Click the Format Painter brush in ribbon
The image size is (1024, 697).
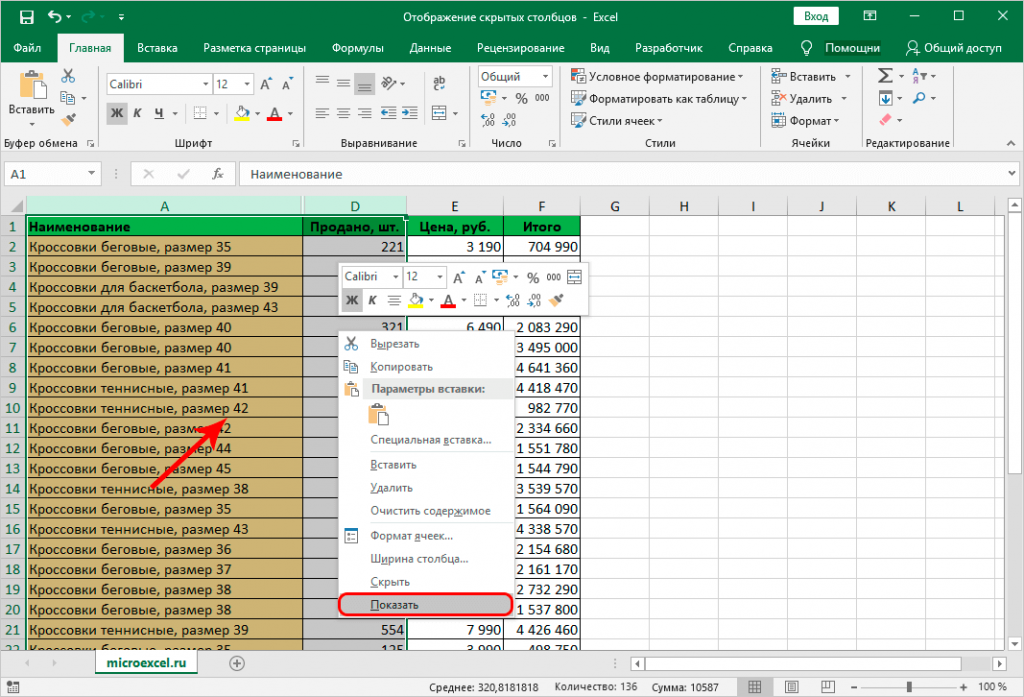click(x=68, y=120)
